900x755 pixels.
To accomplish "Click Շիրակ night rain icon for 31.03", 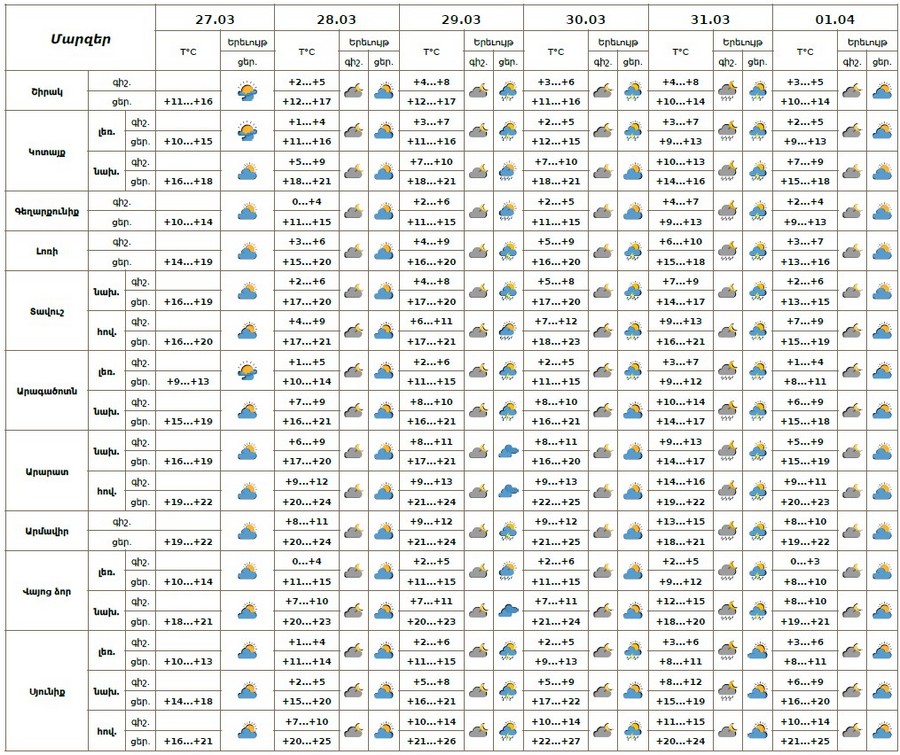I will pyautogui.click(x=728, y=91).
